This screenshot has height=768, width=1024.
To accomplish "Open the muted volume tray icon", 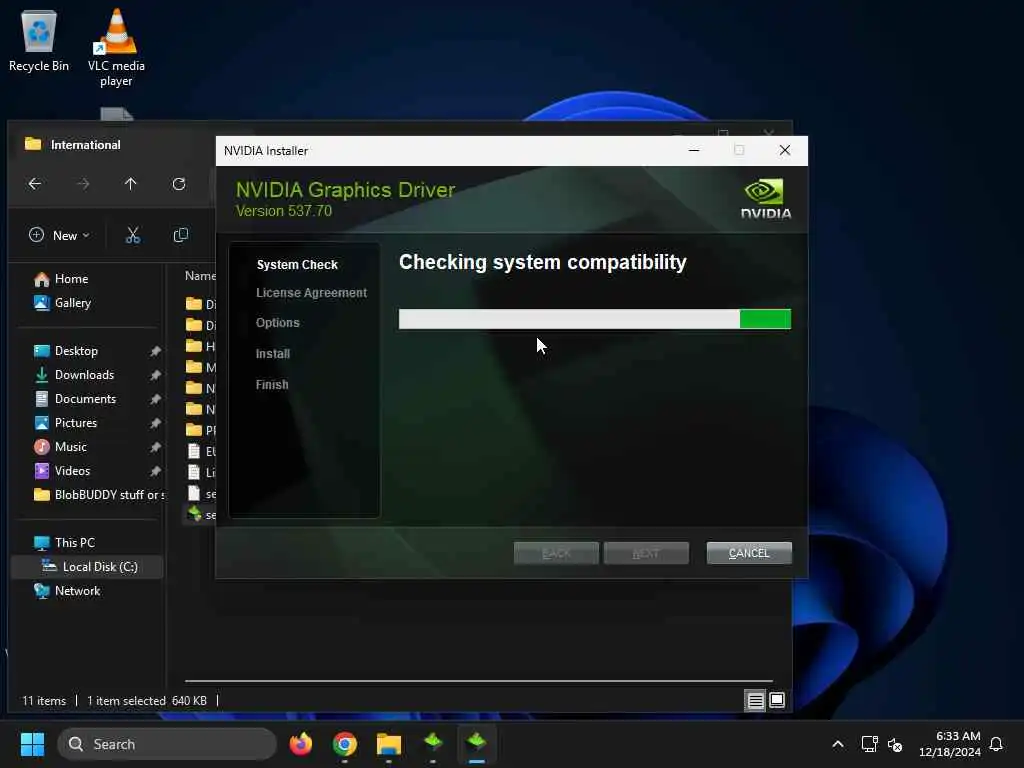I will pyautogui.click(x=895, y=744).
